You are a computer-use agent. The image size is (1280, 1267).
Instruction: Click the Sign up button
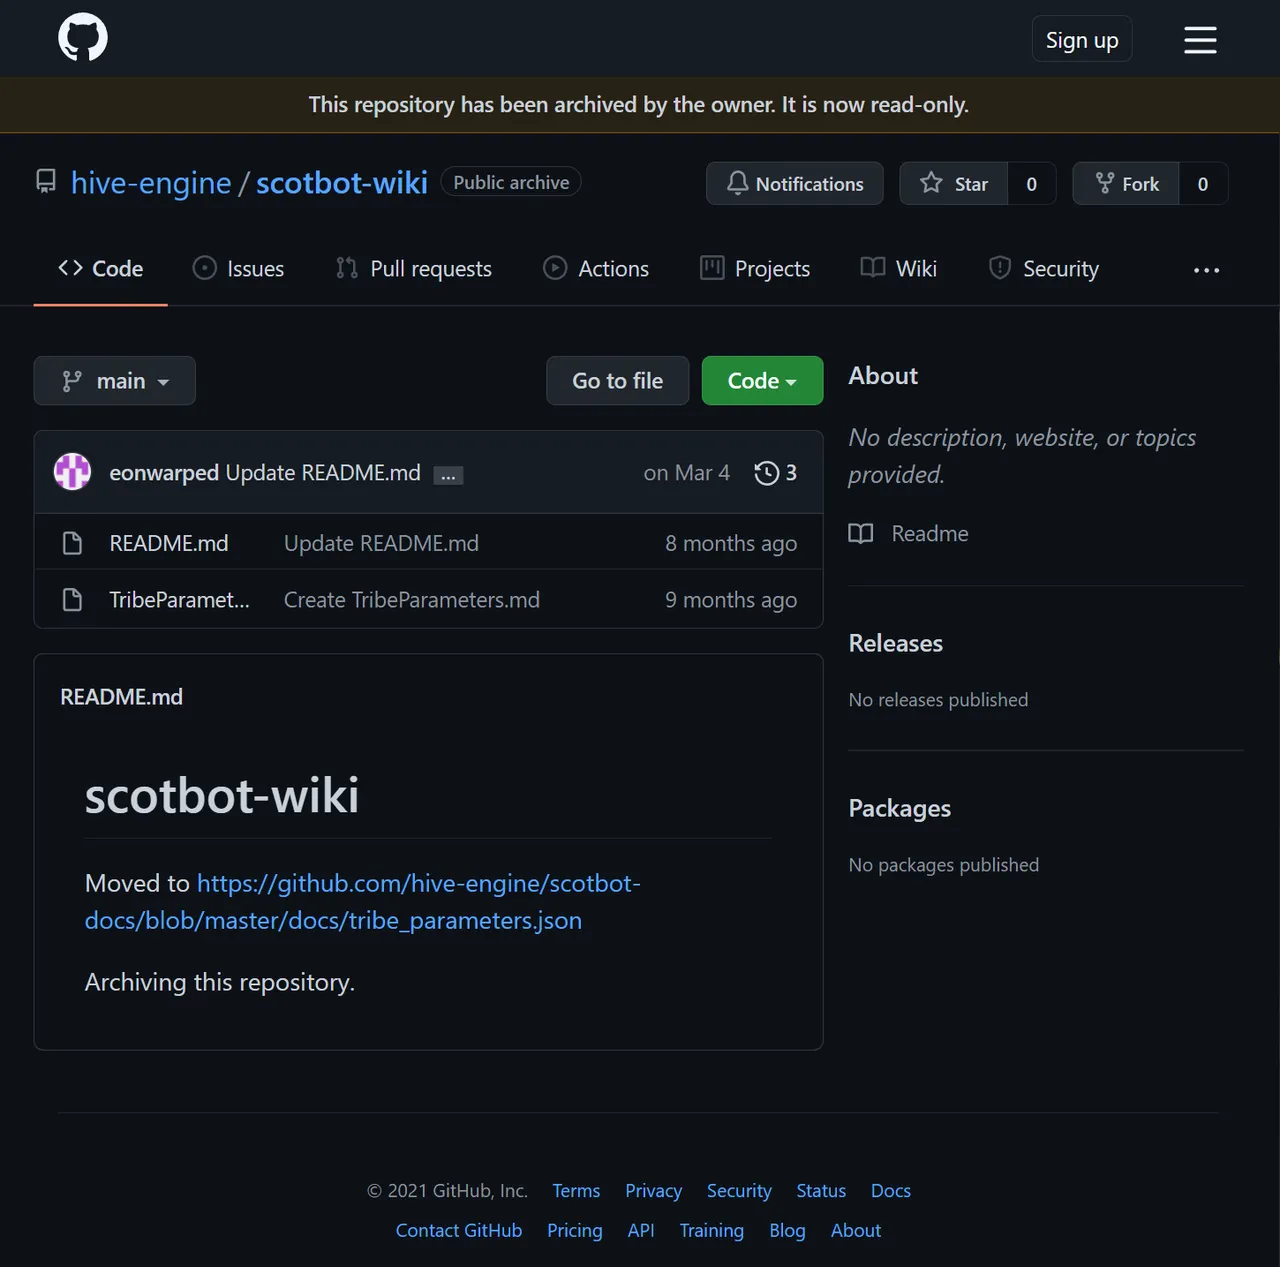pyautogui.click(x=1082, y=40)
